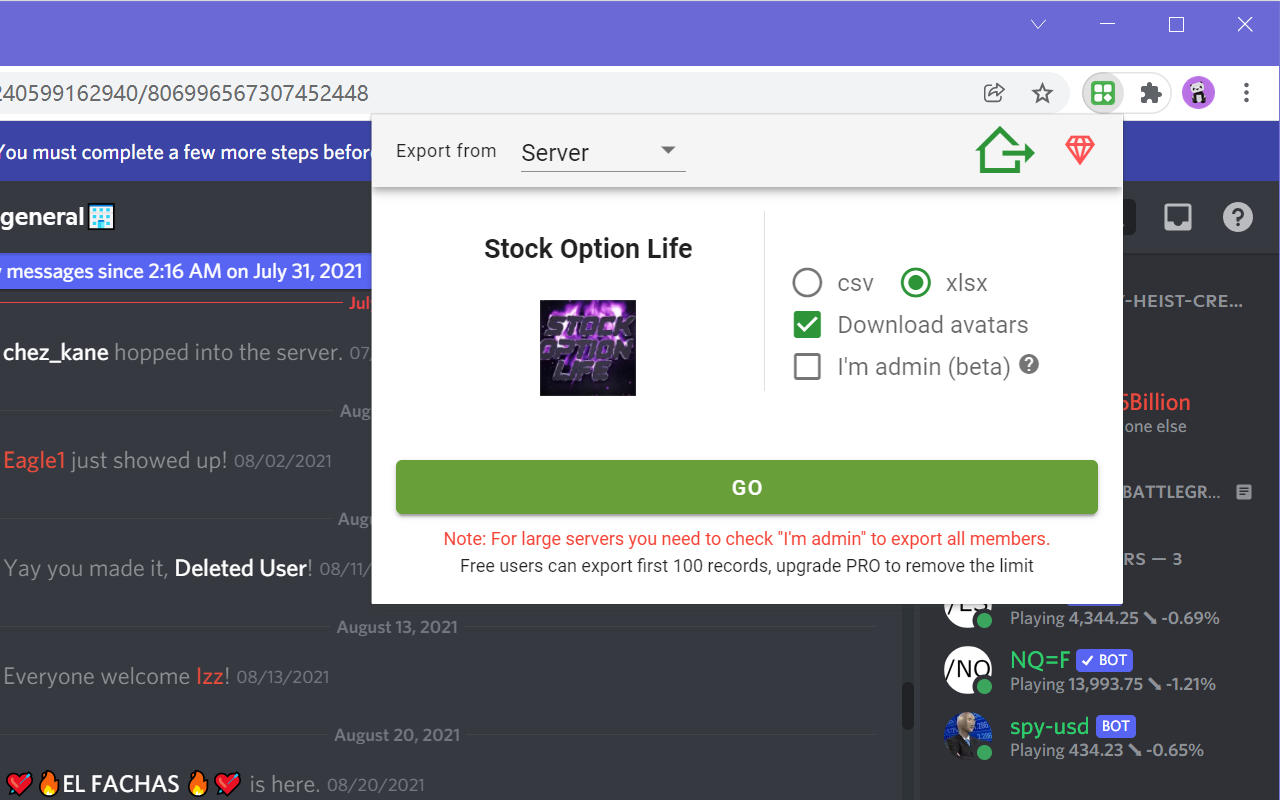
Task: Open the NQ=F bot profile link
Action: (x=1038, y=660)
